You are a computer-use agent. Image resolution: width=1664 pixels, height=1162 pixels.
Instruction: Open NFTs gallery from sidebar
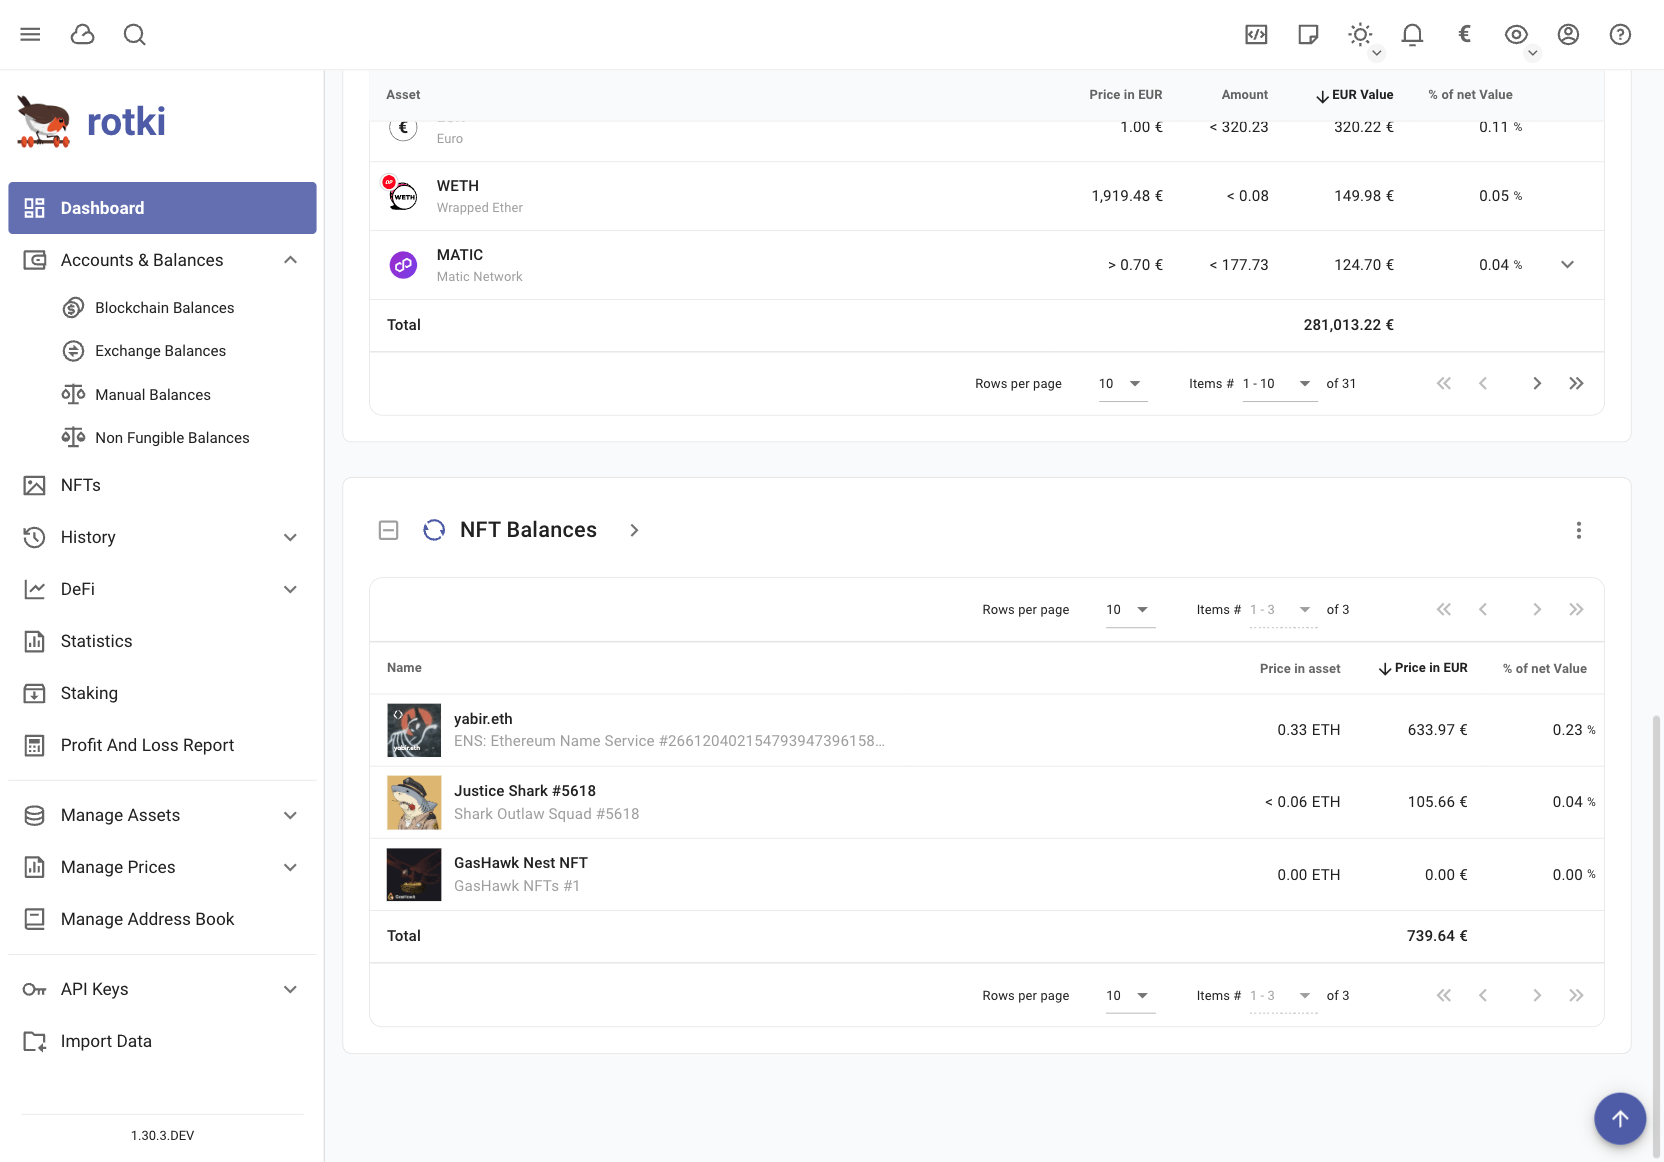(162, 485)
